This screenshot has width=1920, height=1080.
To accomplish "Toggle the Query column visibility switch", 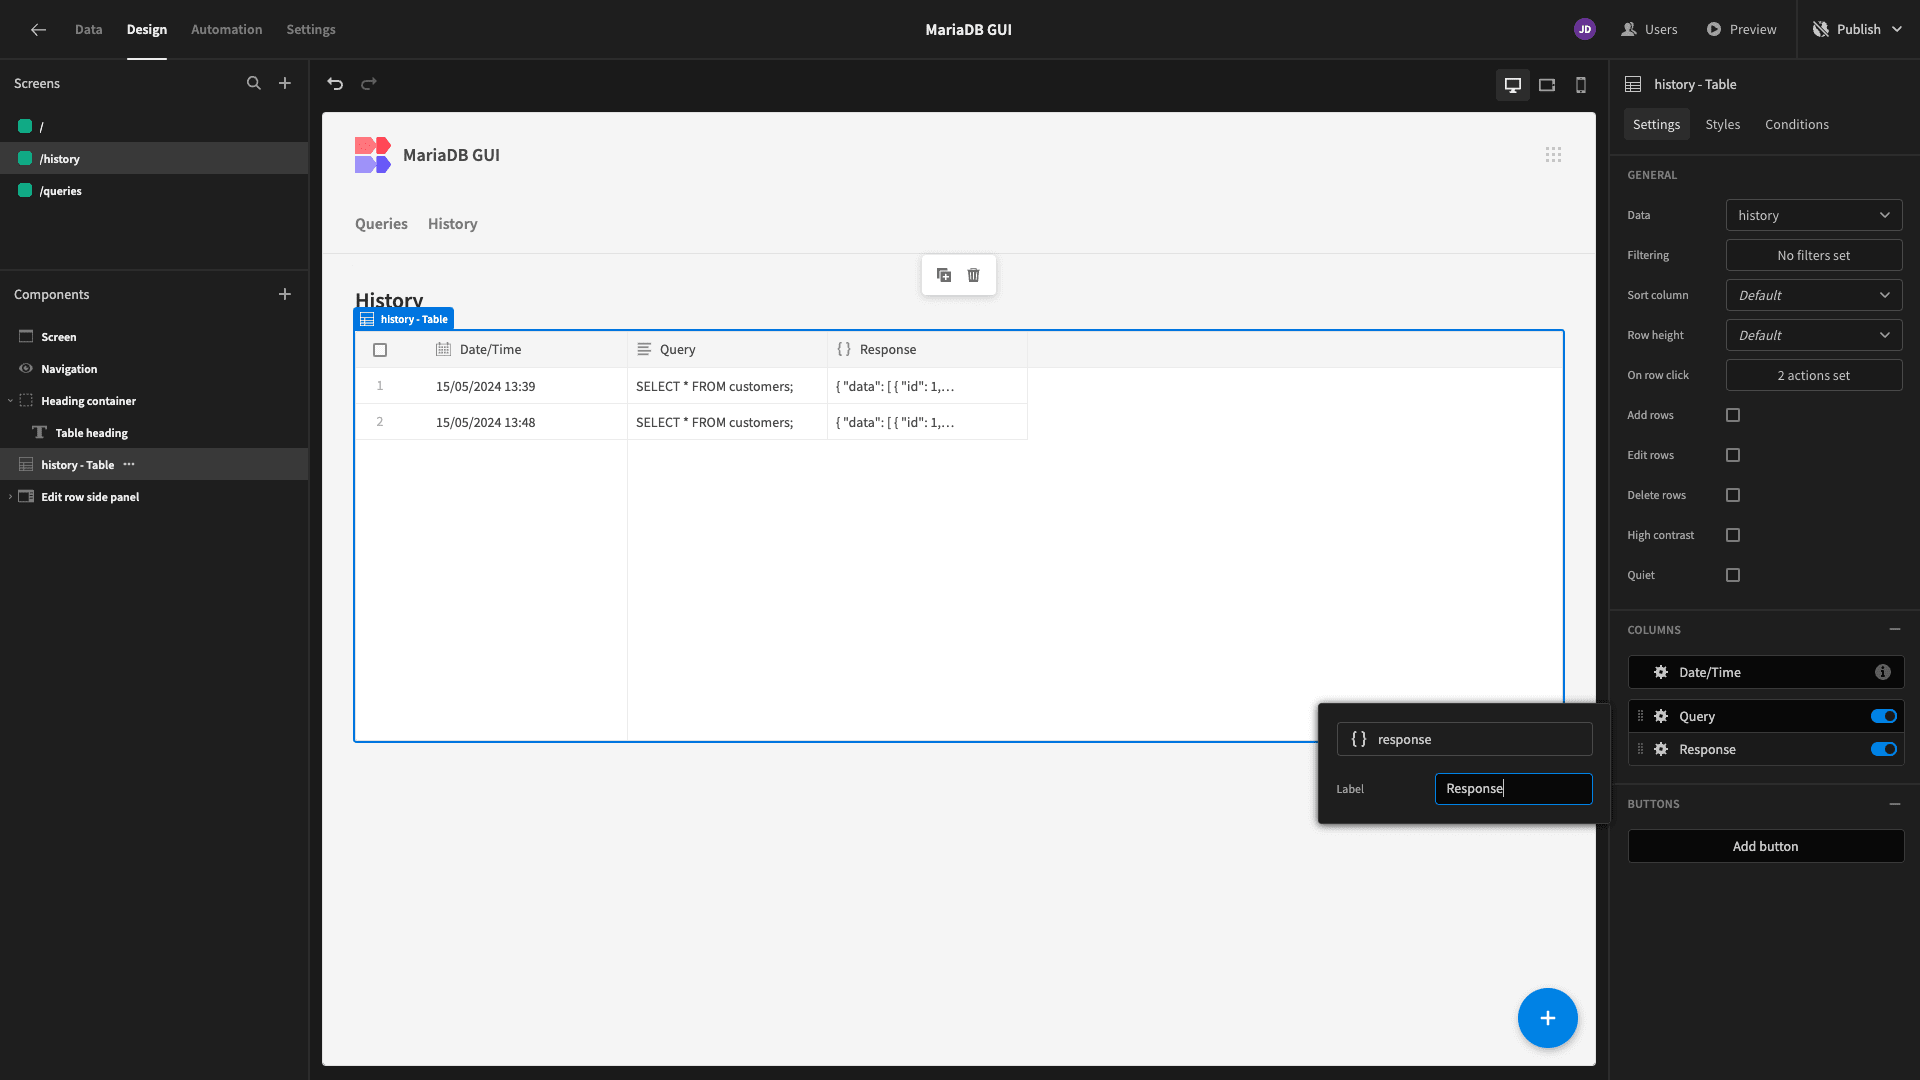I will click(1884, 716).
